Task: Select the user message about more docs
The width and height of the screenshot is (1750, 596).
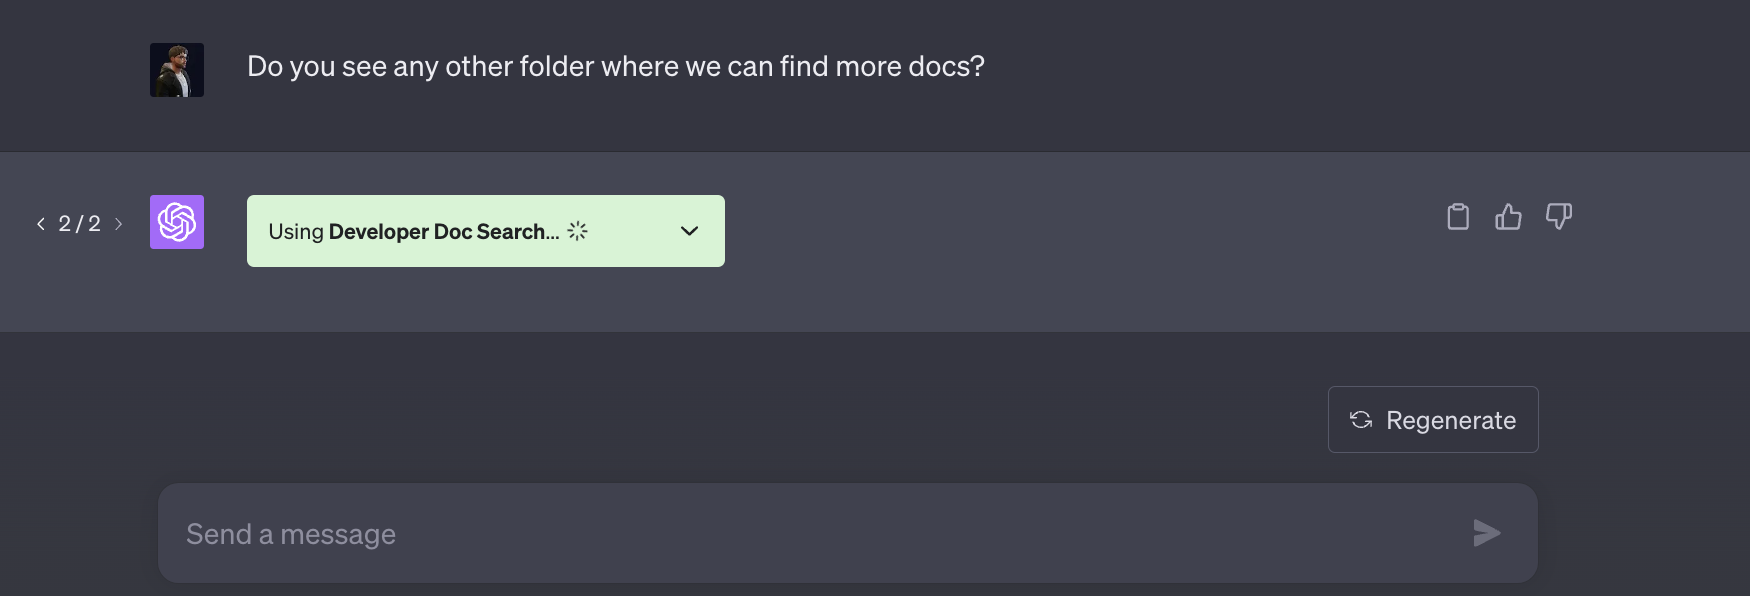Action: (x=616, y=66)
